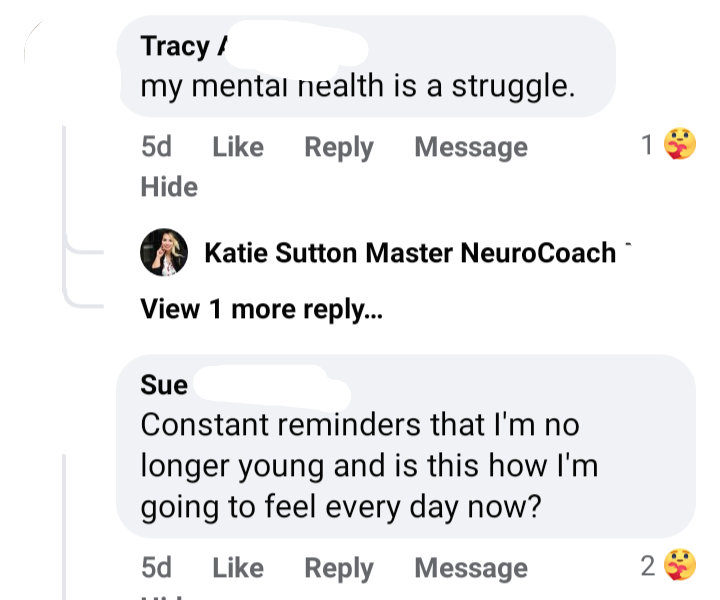Like Sue's comment about aging
Image resolution: width=720 pixels, height=600 pixels.
coord(238,568)
